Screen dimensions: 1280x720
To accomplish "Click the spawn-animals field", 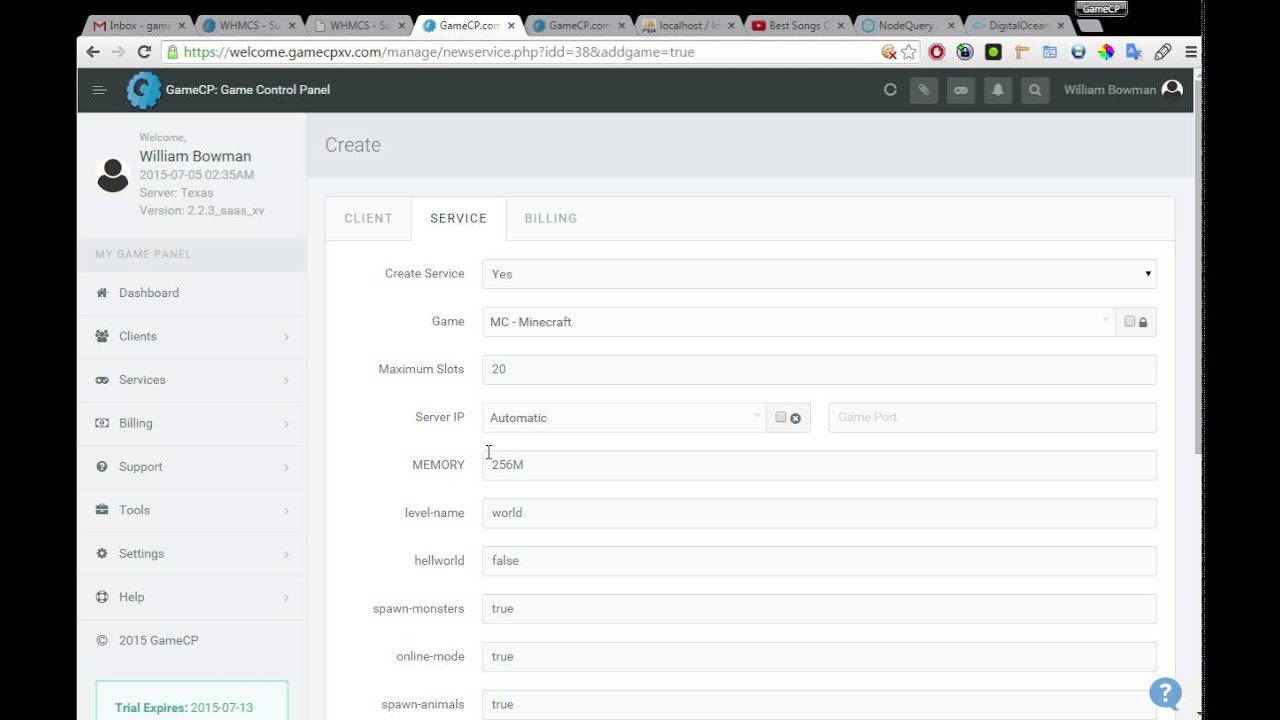I will [819, 705].
